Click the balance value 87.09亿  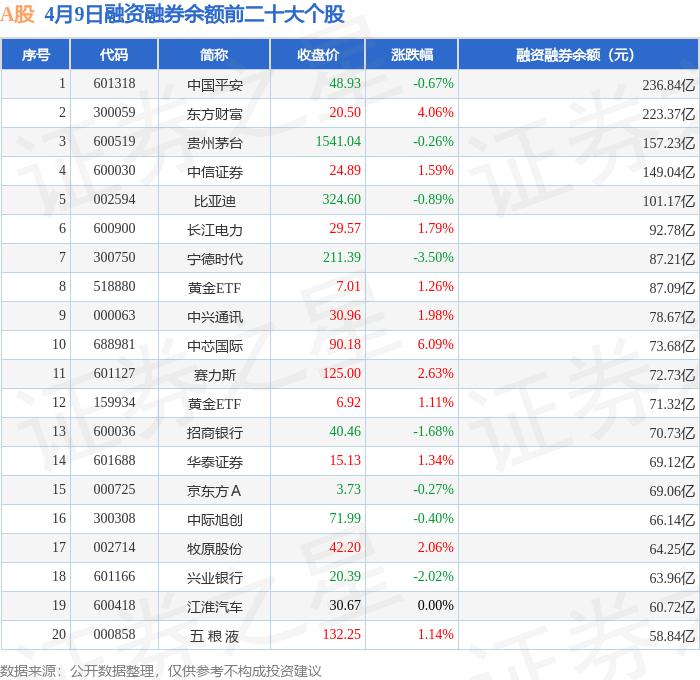tap(672, 288)
